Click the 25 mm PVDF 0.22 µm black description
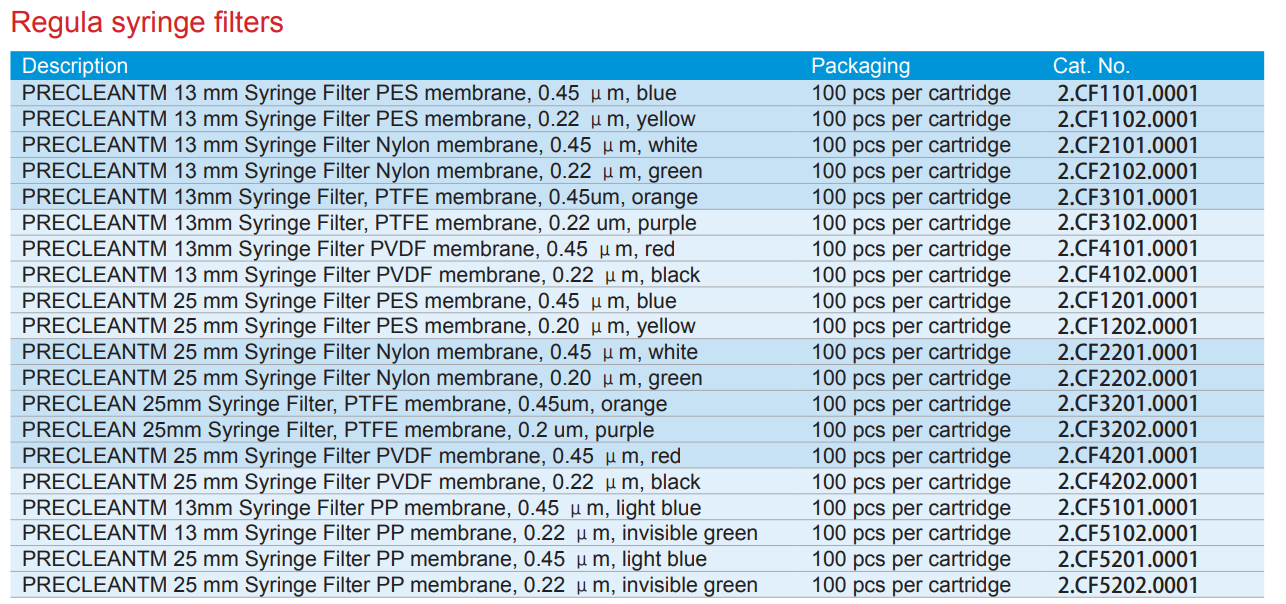Image resolution: width=1286 pixels, height=604 pixels. click(361, 482)
